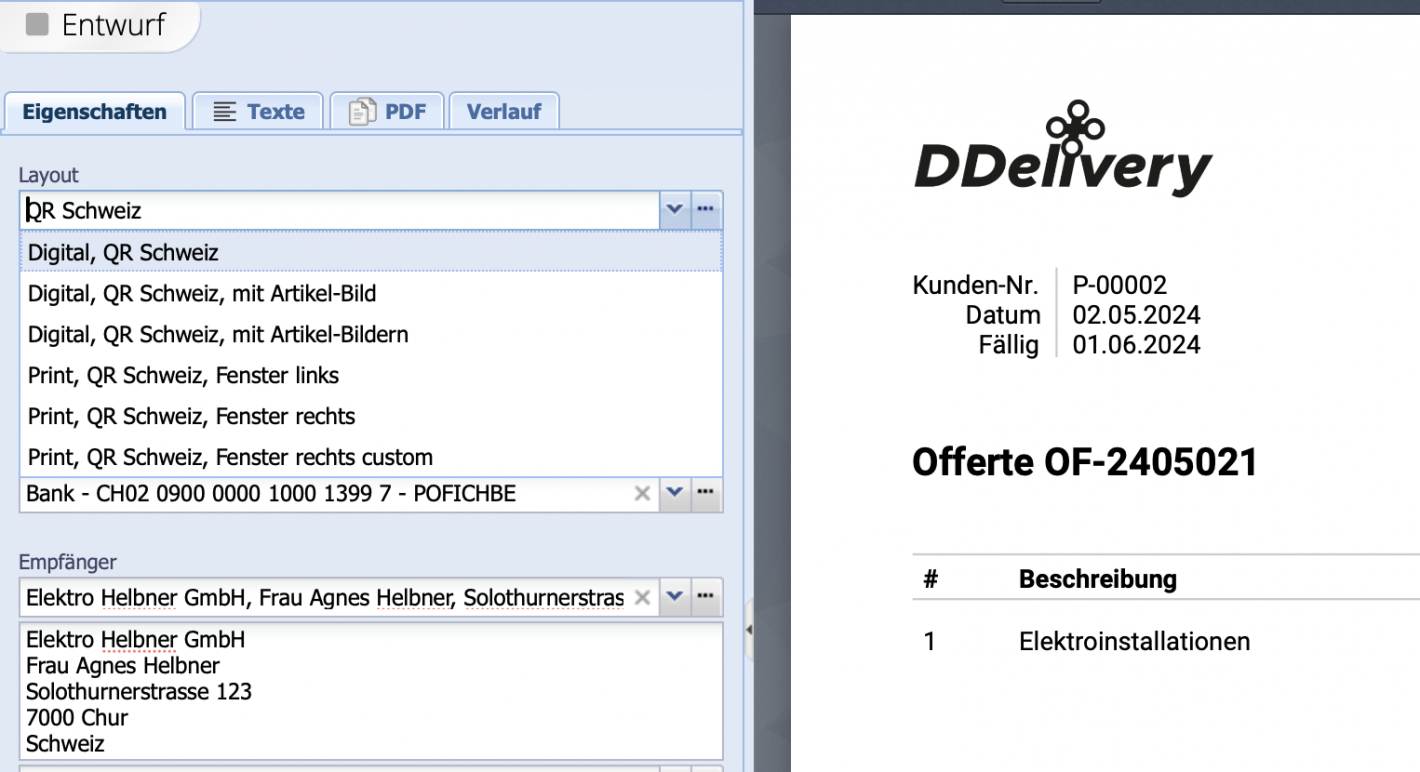Viewport: 1420px width, 772px height.
Task: Switch to the Eigenschaften tab
Action: click(x=94, y=111)
